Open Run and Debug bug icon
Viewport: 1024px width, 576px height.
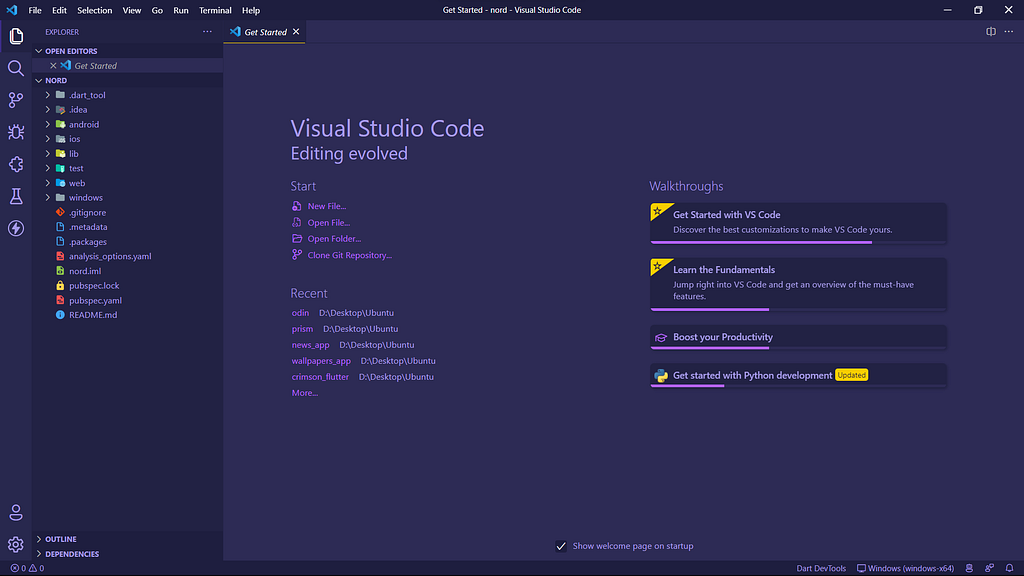[x=16, y=132]
